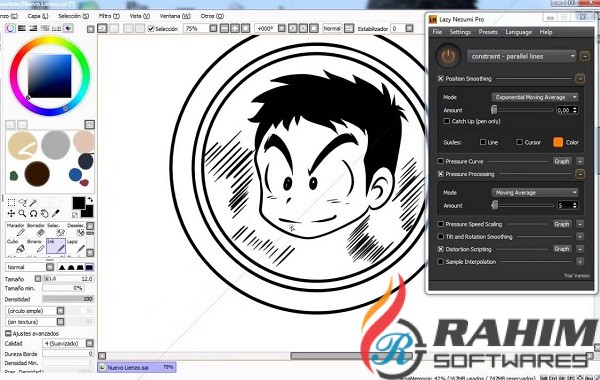Image resolution: width=600 pixels, height=380 pixels.
Task: Open the Distortion Scripting Graph button
Action: (x=561, y=249)
